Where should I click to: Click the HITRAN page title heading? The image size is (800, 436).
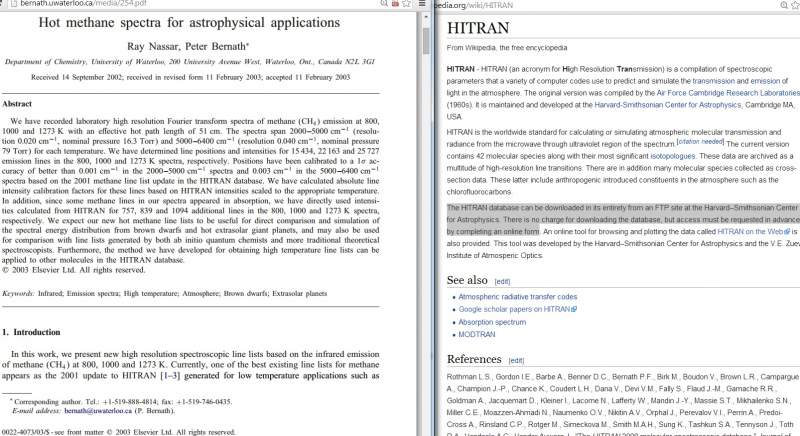[478, 28]
